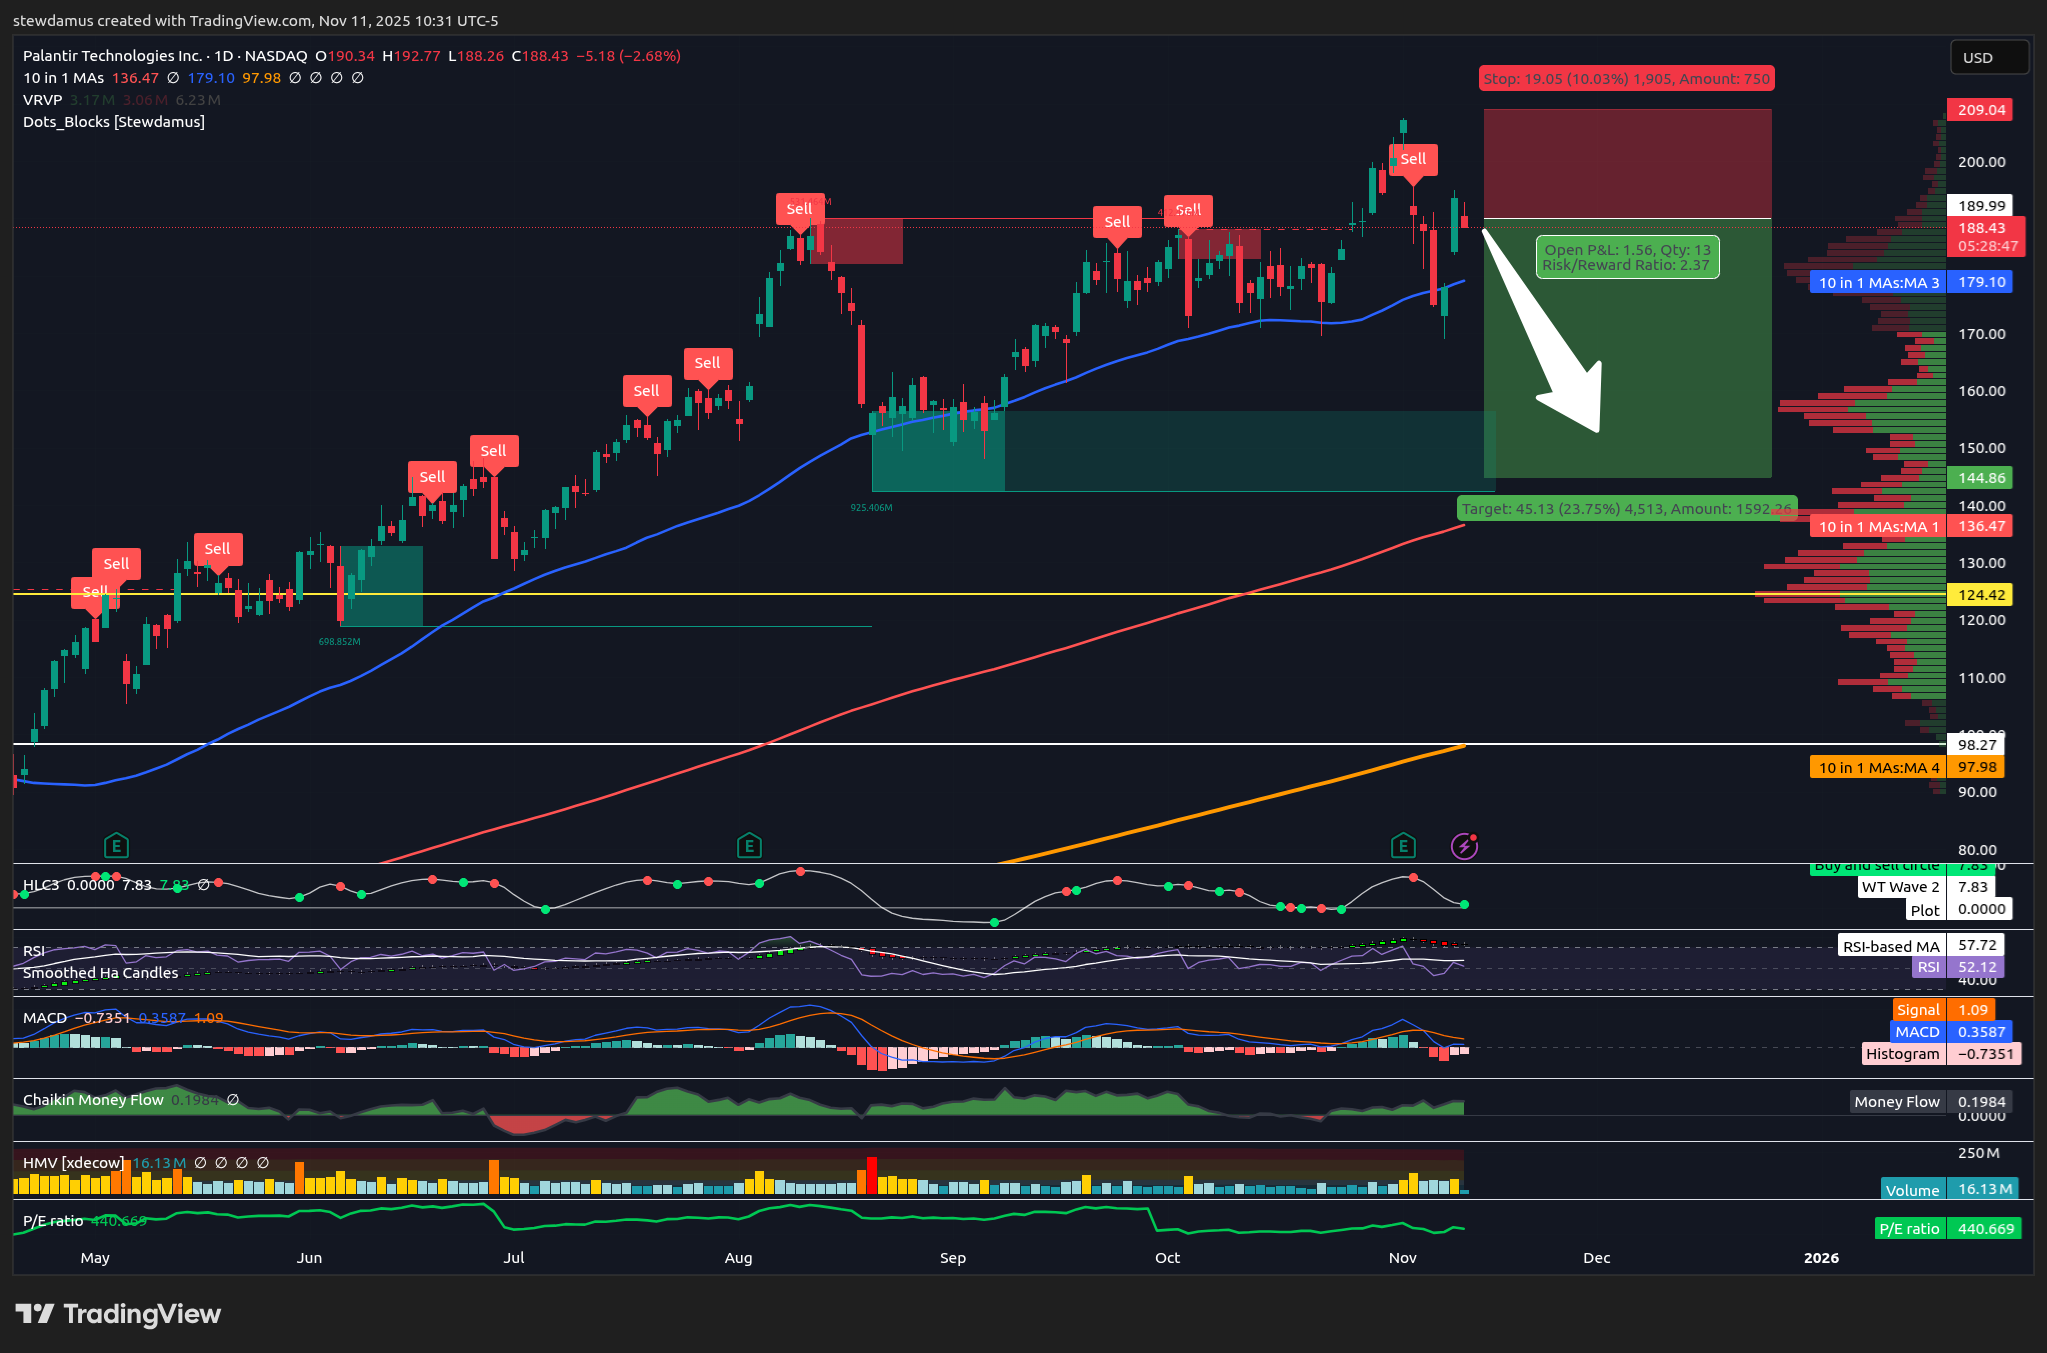Click the Dec label on time axis
Screen dimensions: 2047x1353
click(1596, 1258)
